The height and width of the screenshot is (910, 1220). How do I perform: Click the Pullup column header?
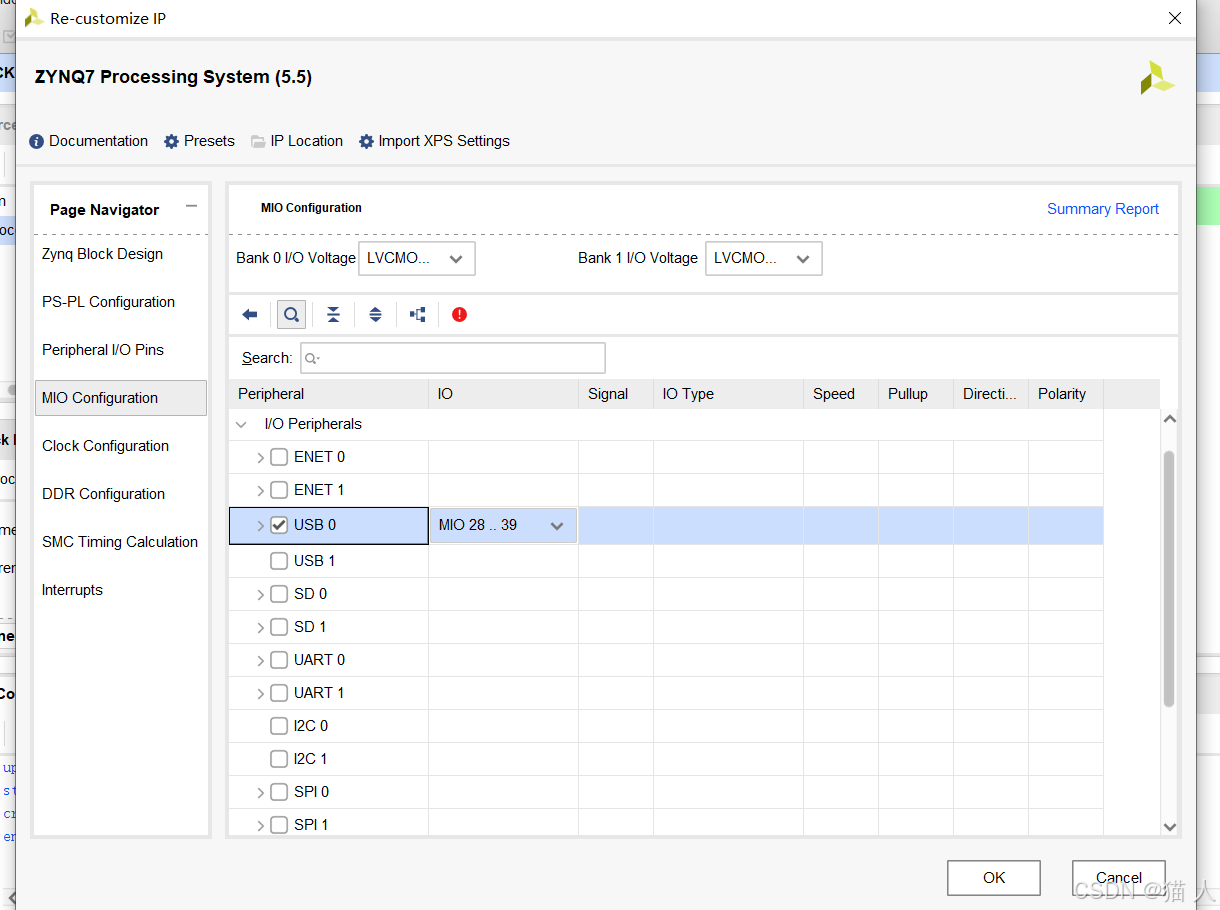pos(916,394)
